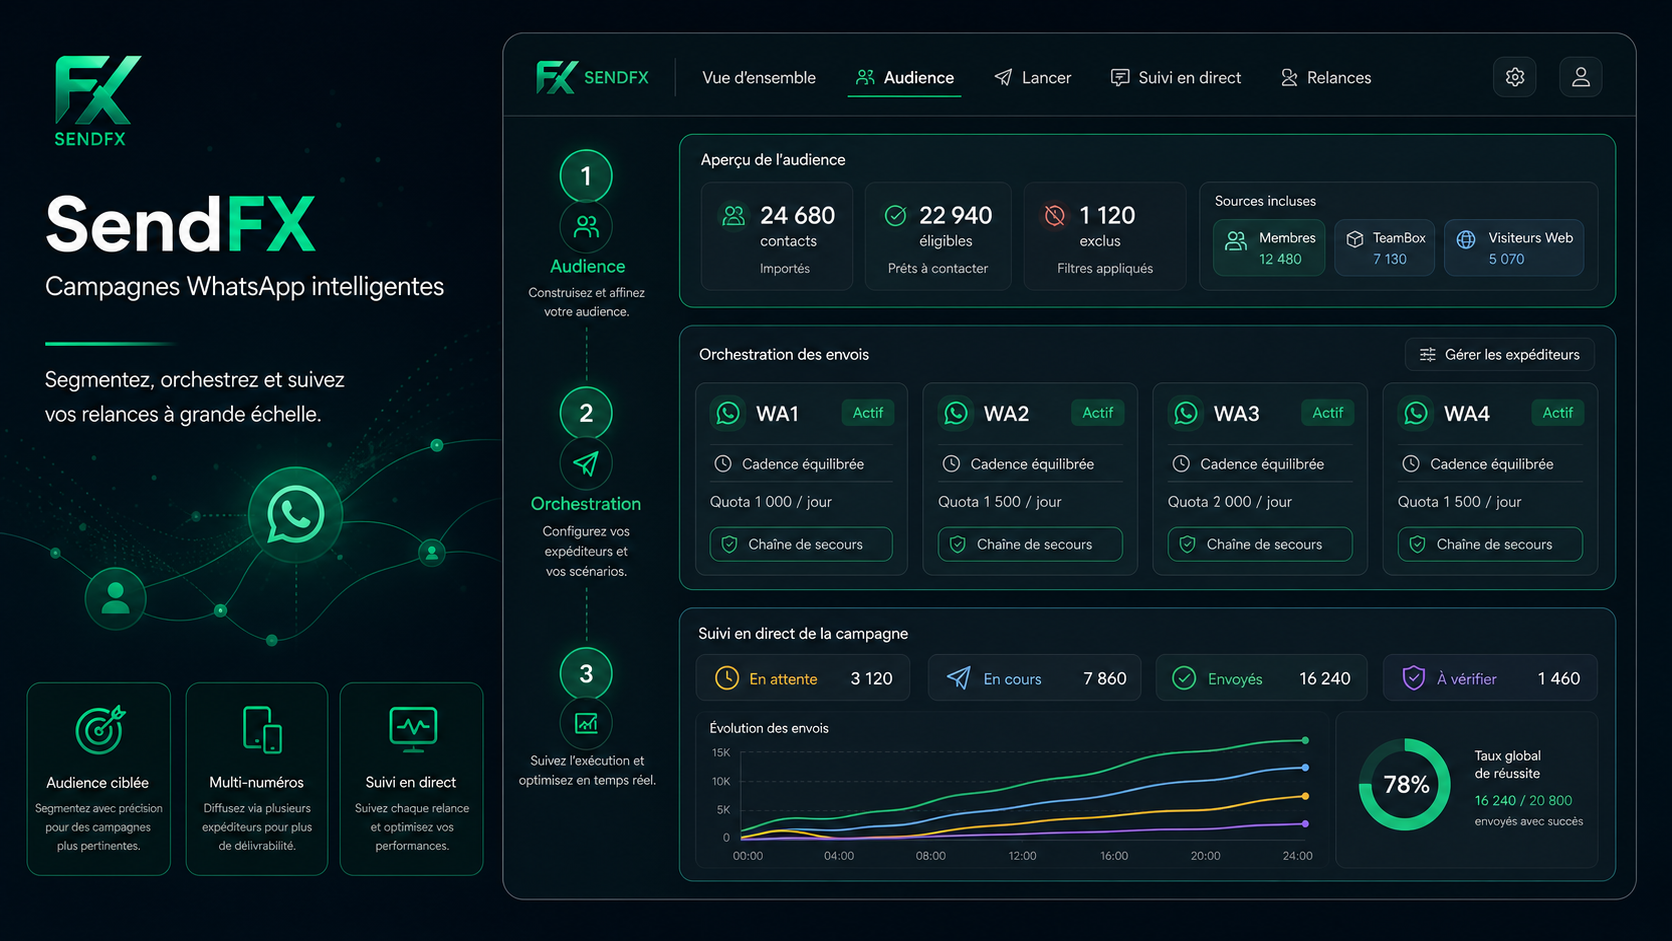
Task: Click the À vérifier status card
Action: 1490,678
